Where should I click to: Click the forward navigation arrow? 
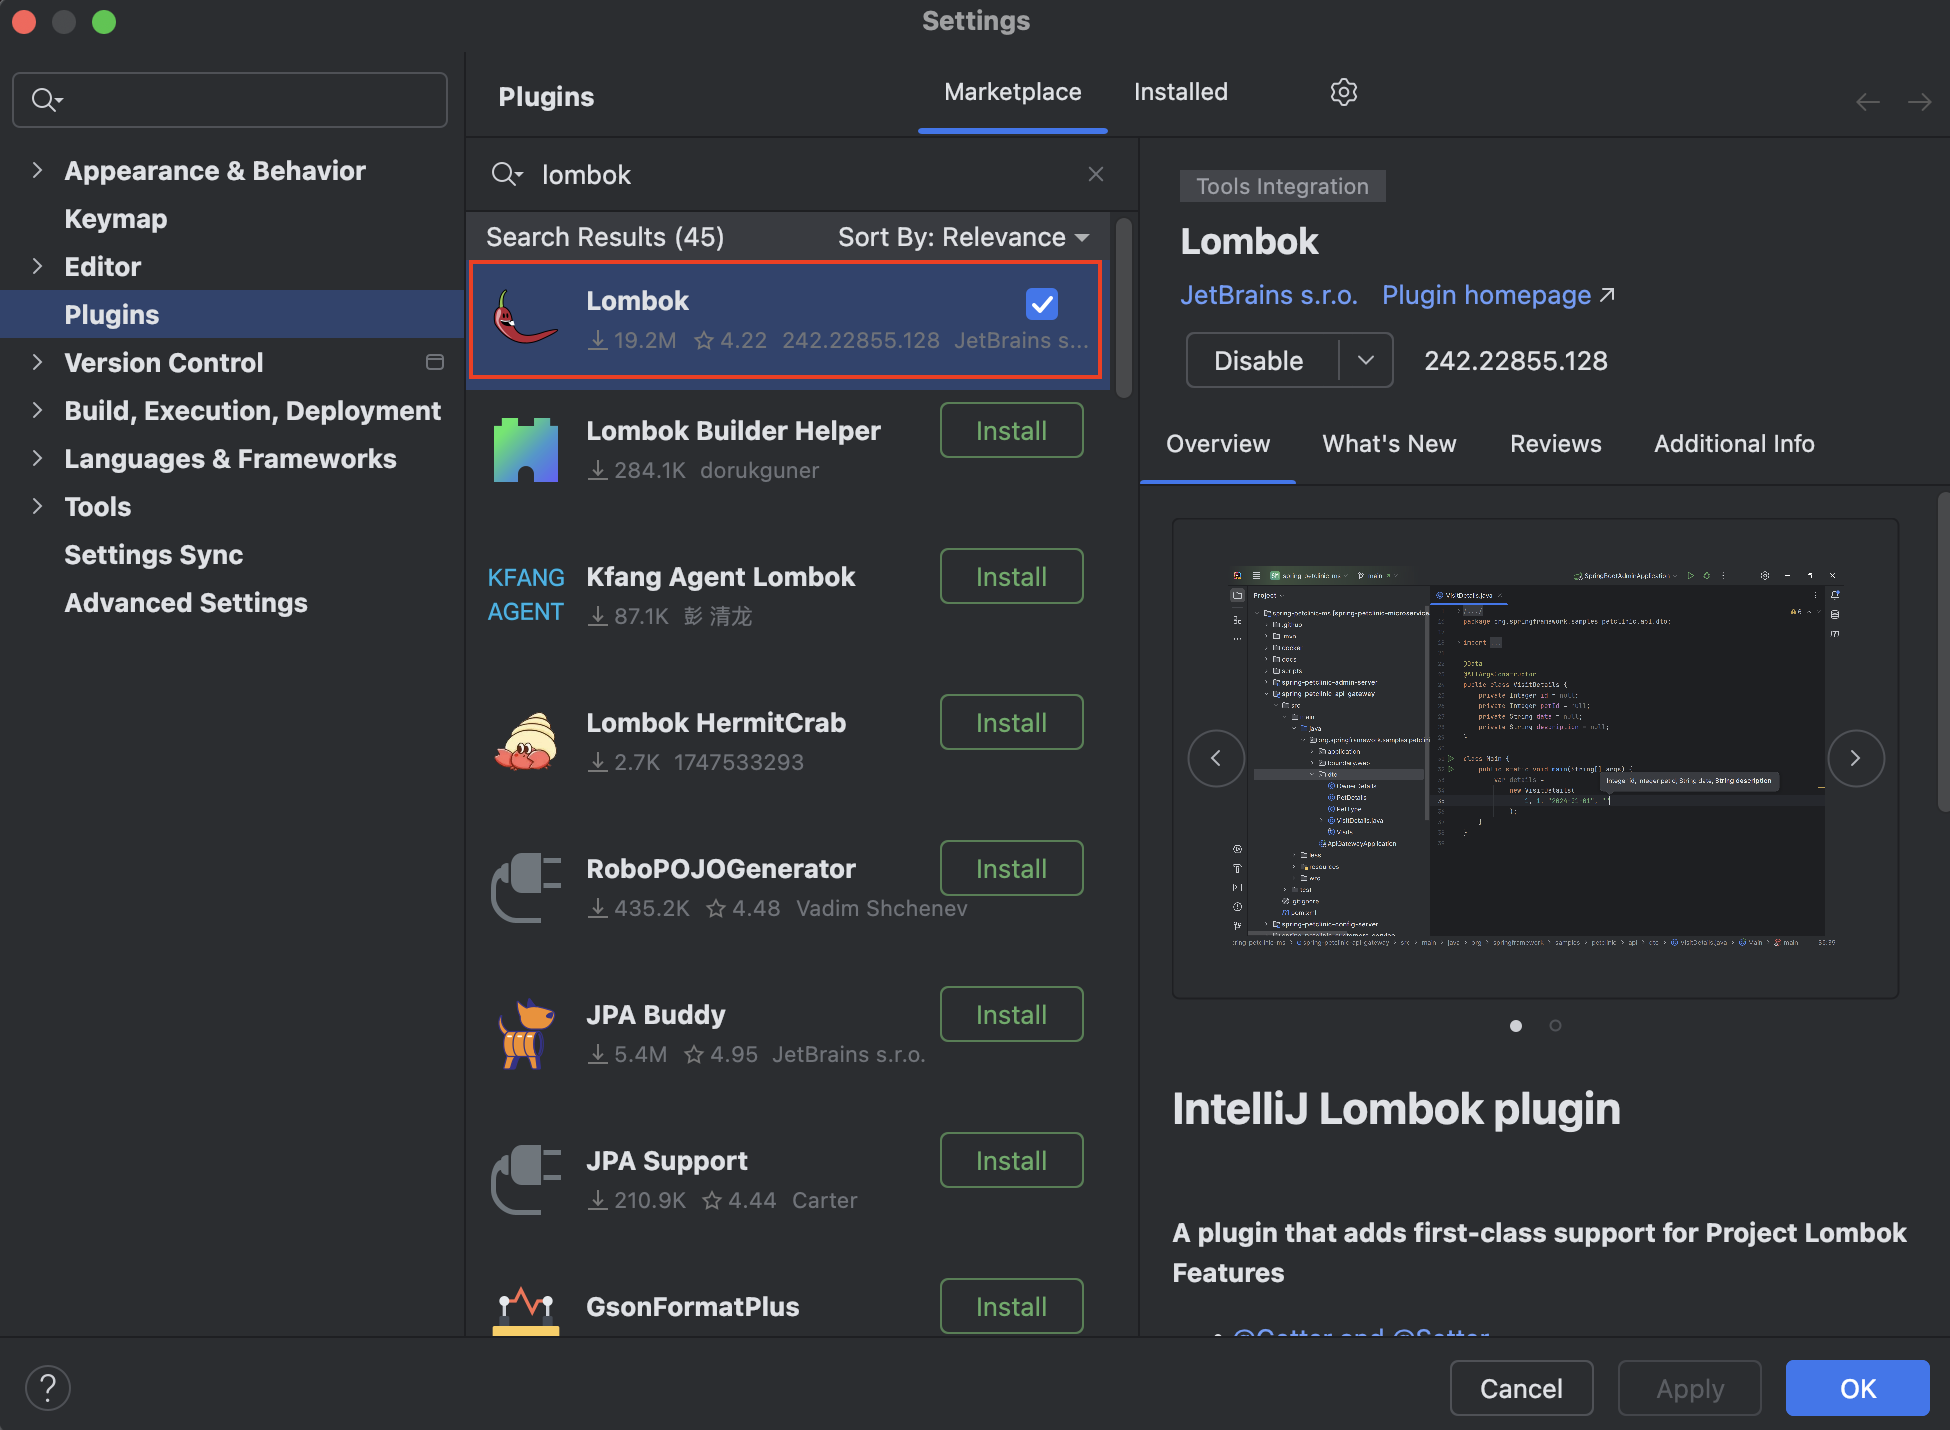1919,102
